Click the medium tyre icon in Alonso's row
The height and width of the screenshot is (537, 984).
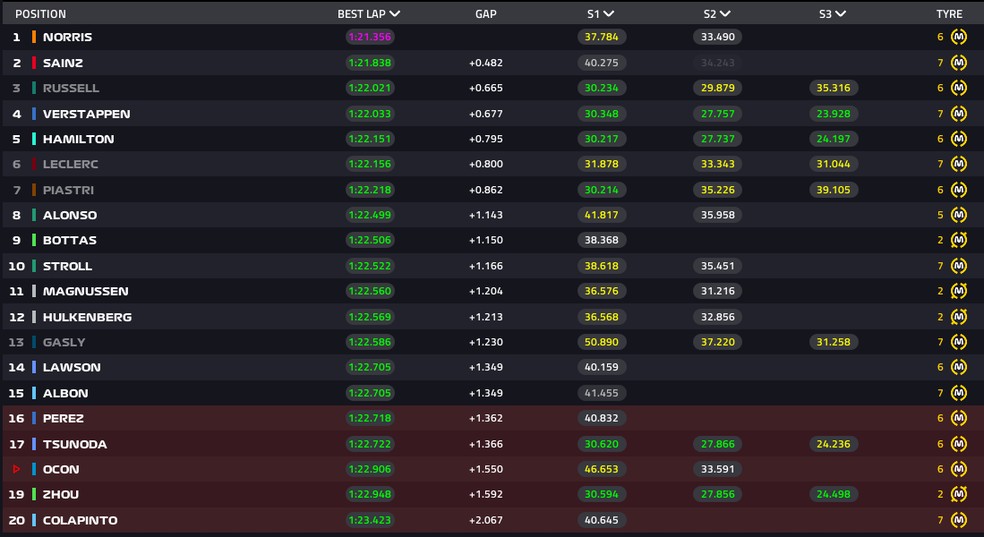(x=958, y=215)
